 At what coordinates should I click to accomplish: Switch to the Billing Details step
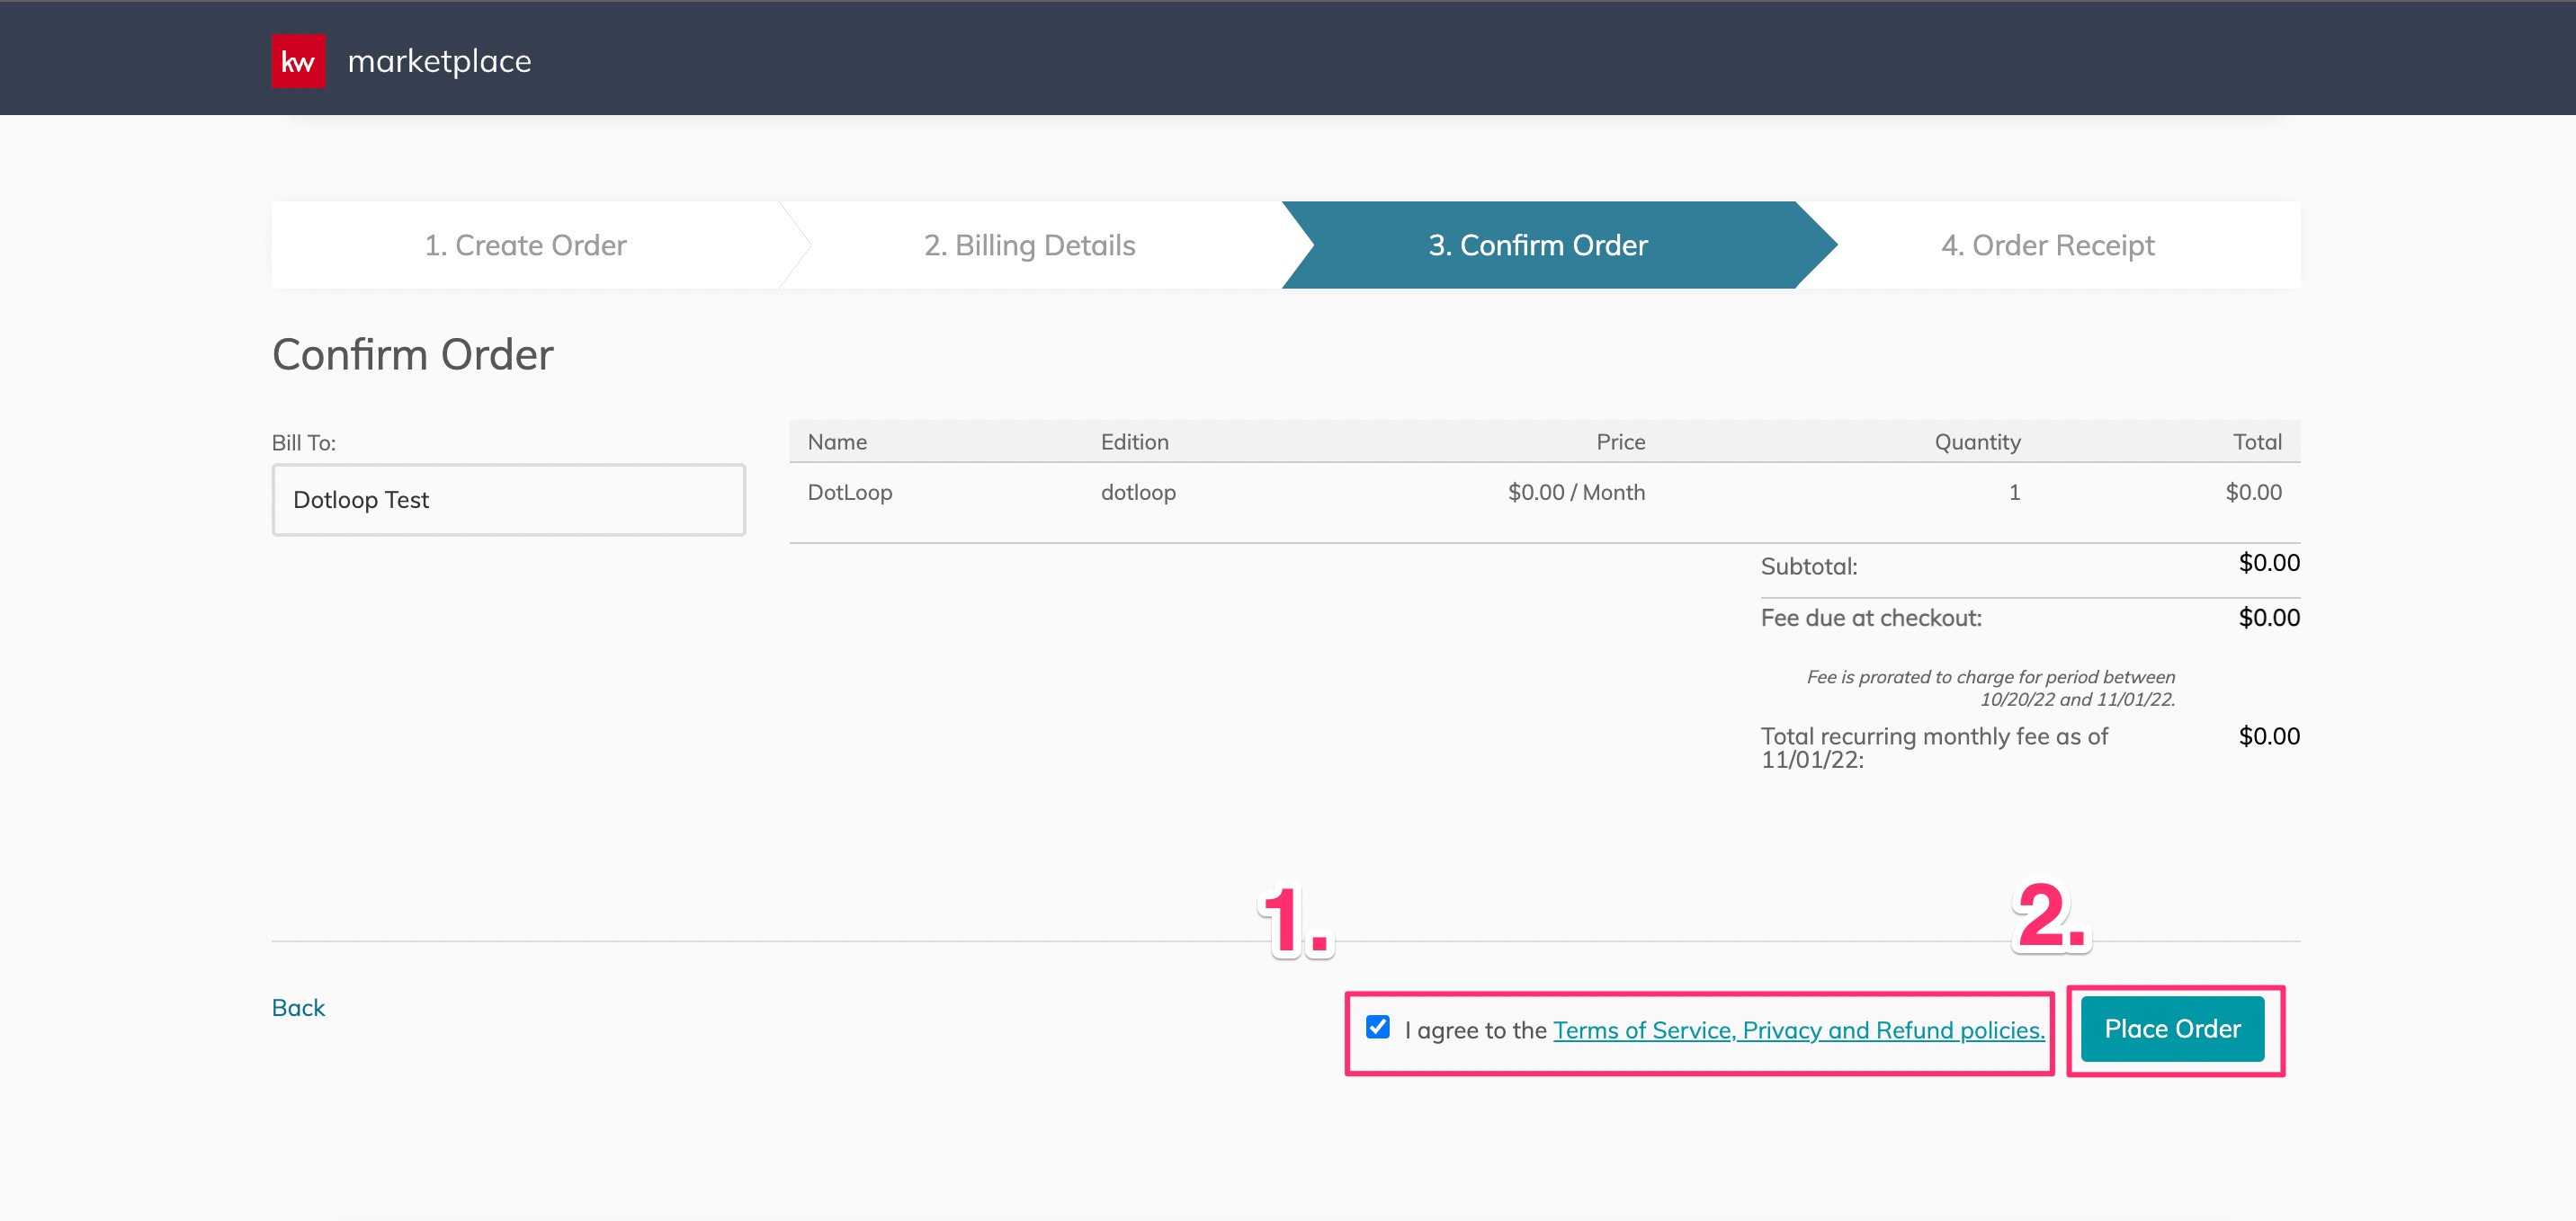[x=1029, y=244]
